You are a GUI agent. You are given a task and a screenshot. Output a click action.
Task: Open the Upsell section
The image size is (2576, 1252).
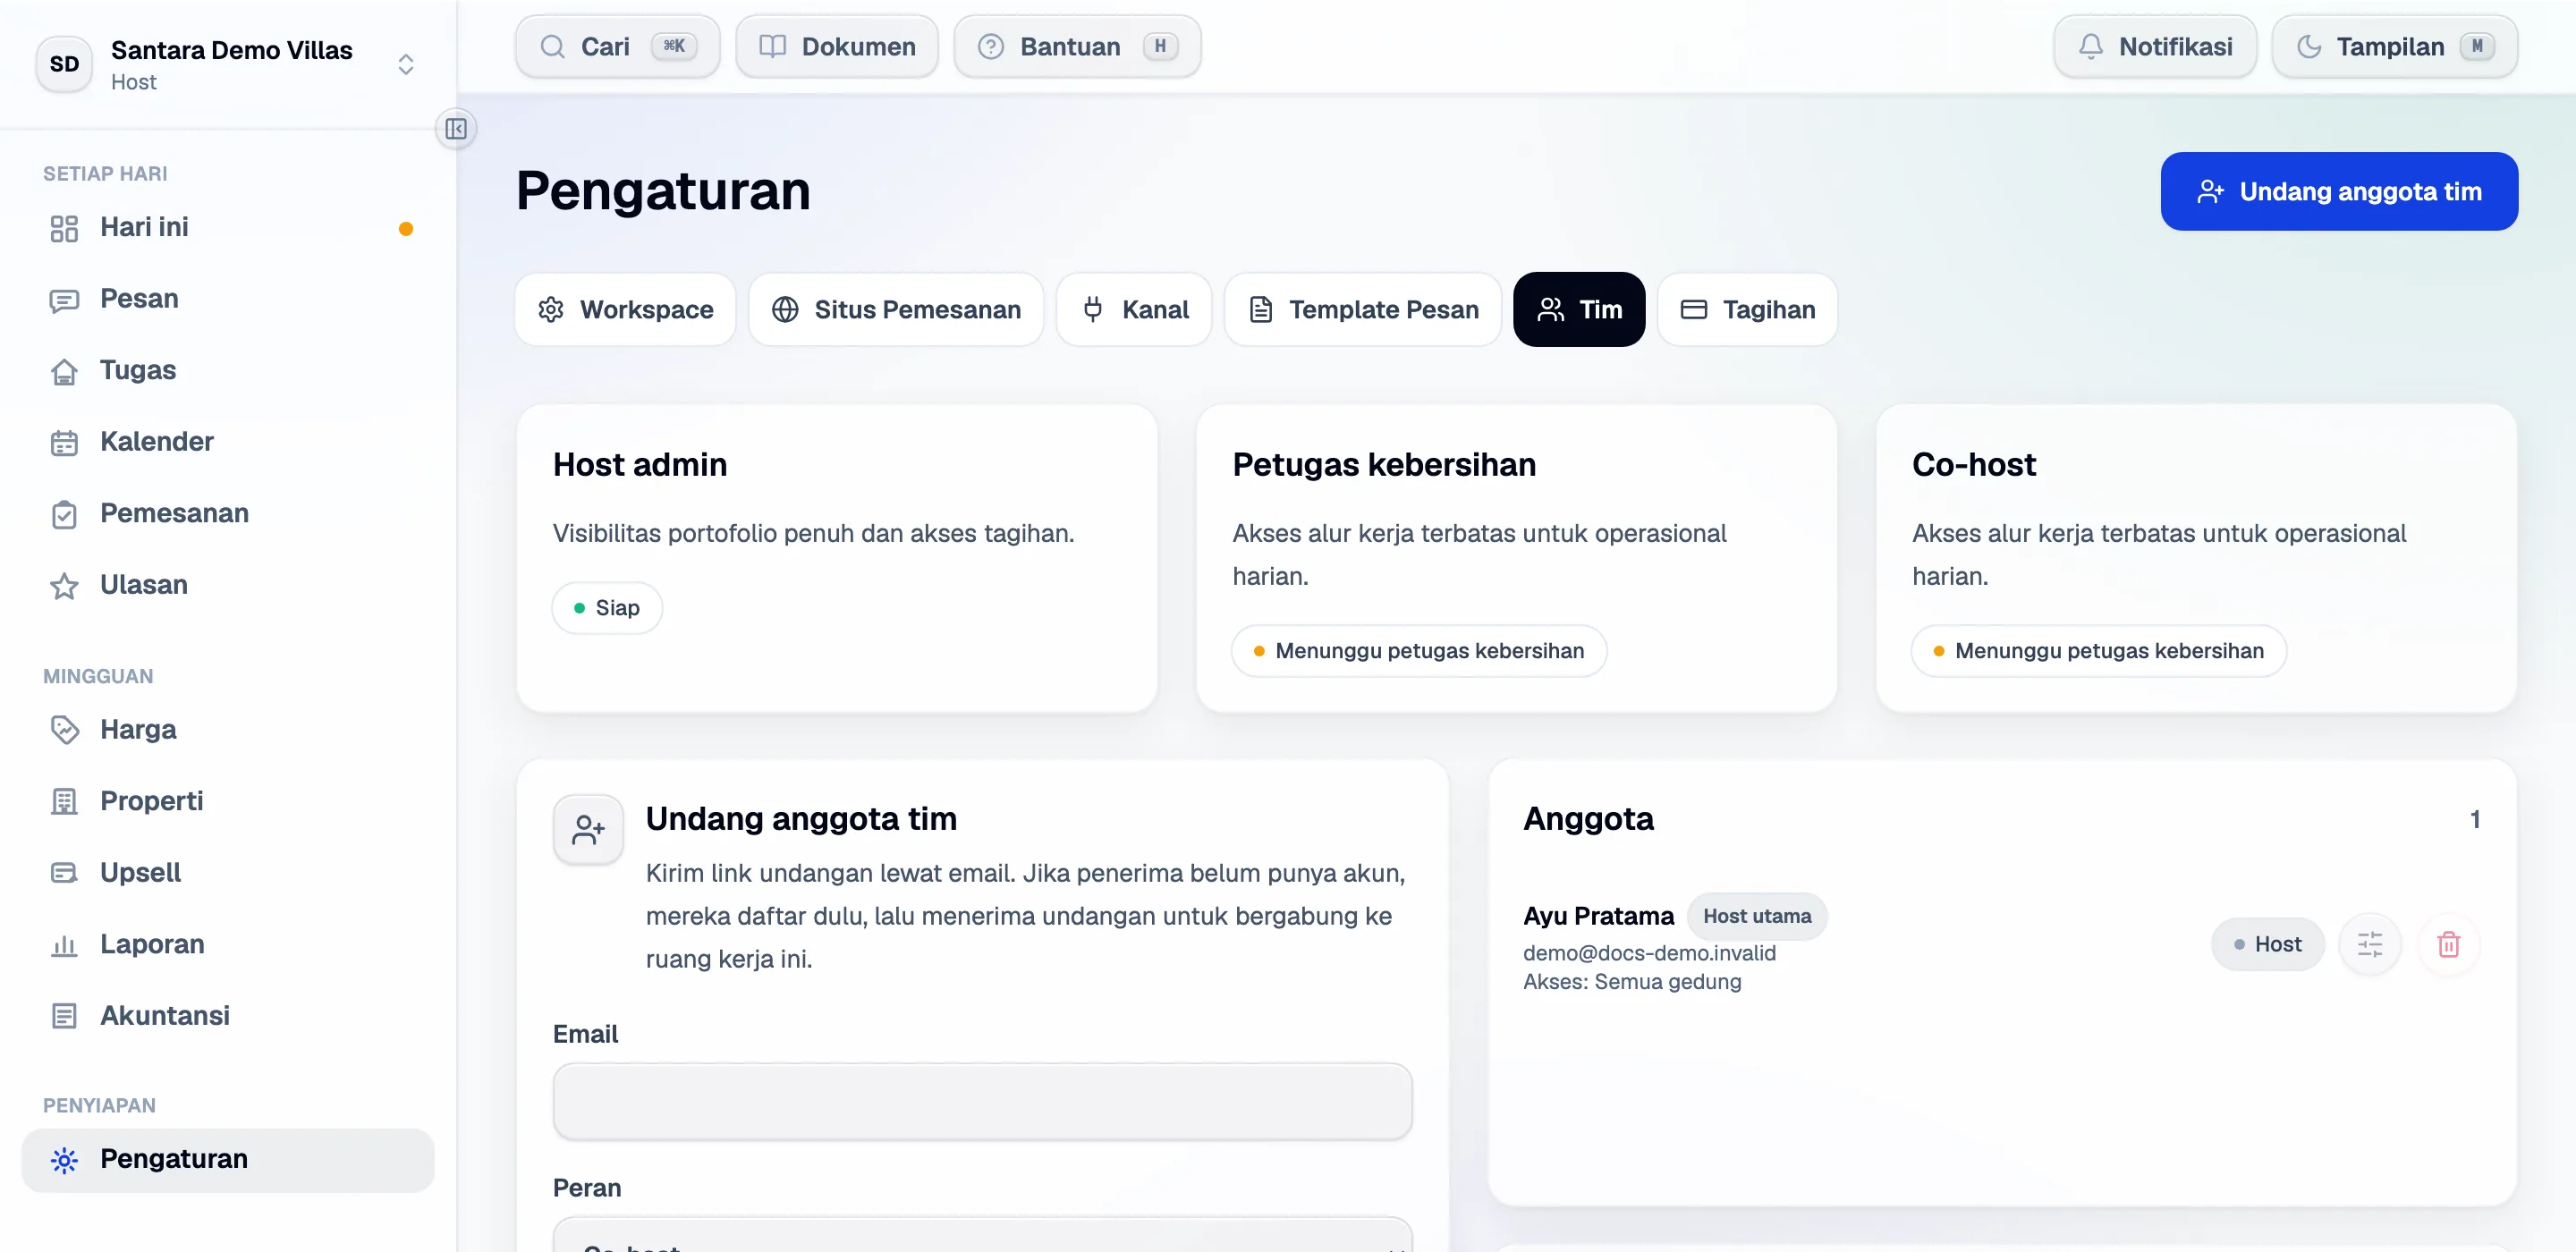pyautogui.click(x=228, y=873)
